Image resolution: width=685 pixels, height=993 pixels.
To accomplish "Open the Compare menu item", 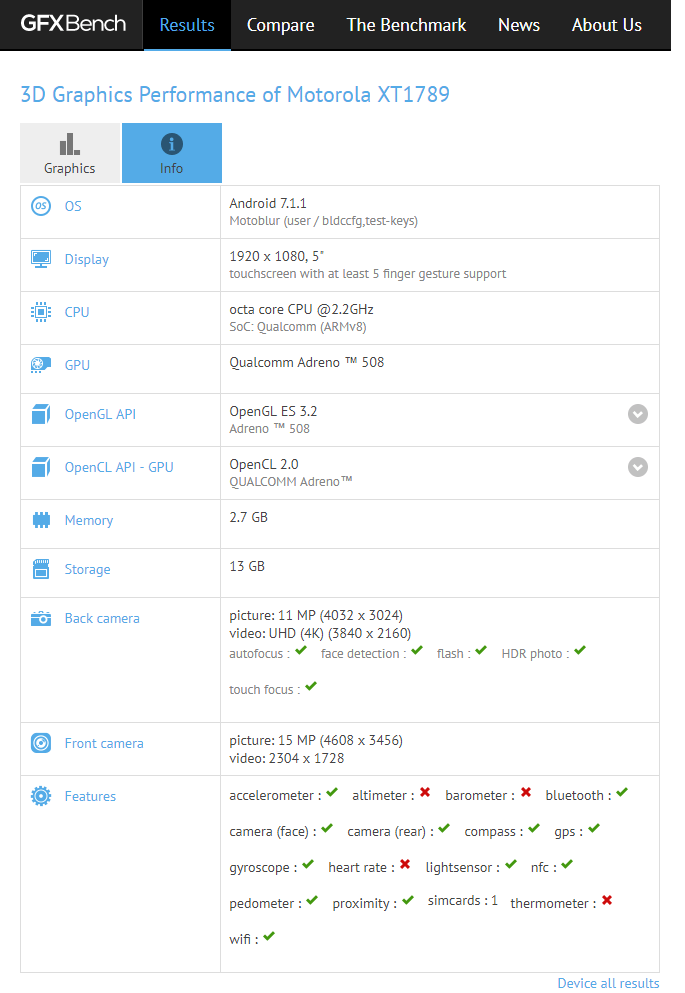I will (280, 25).
